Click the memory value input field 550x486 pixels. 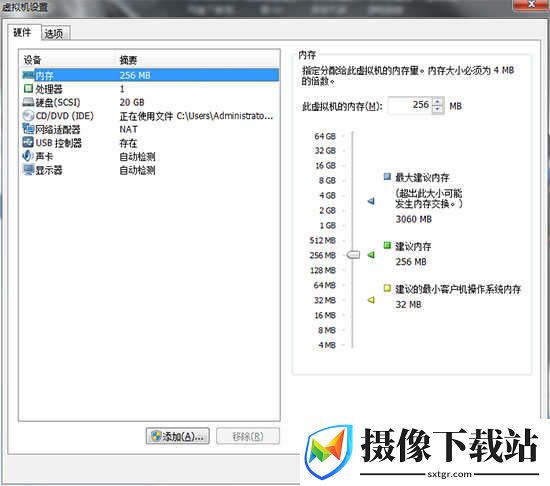pyautogui.click(x=410, y=105)
